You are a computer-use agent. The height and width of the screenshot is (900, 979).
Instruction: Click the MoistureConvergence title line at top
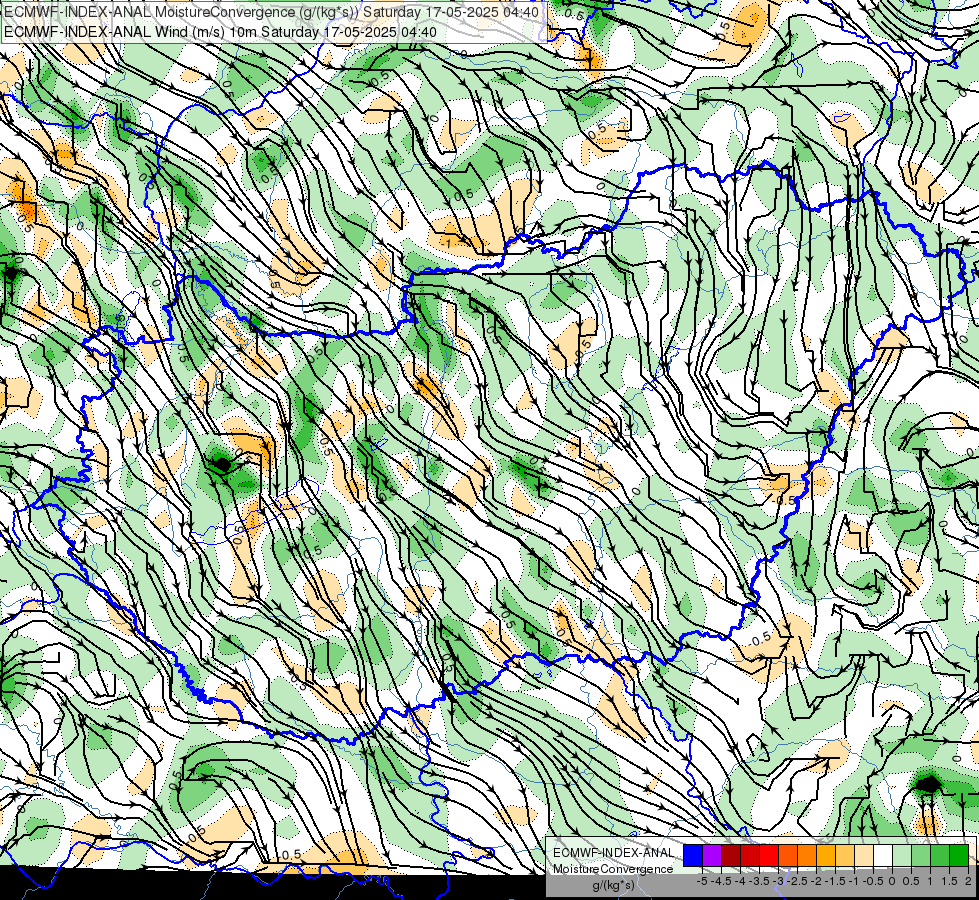tap(271, 12)
